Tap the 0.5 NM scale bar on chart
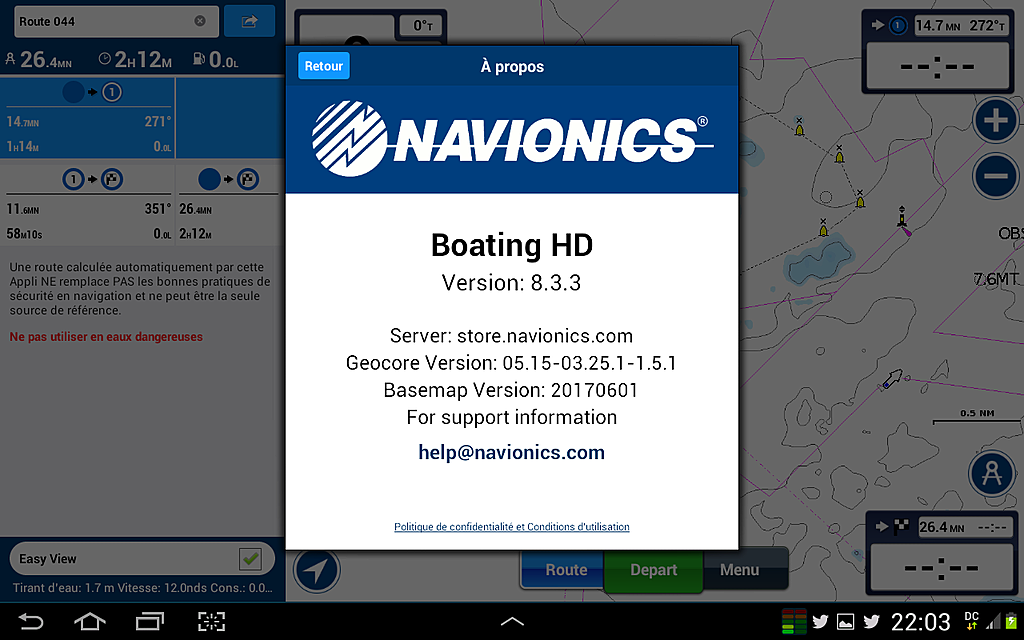 (x=976, y=418)
